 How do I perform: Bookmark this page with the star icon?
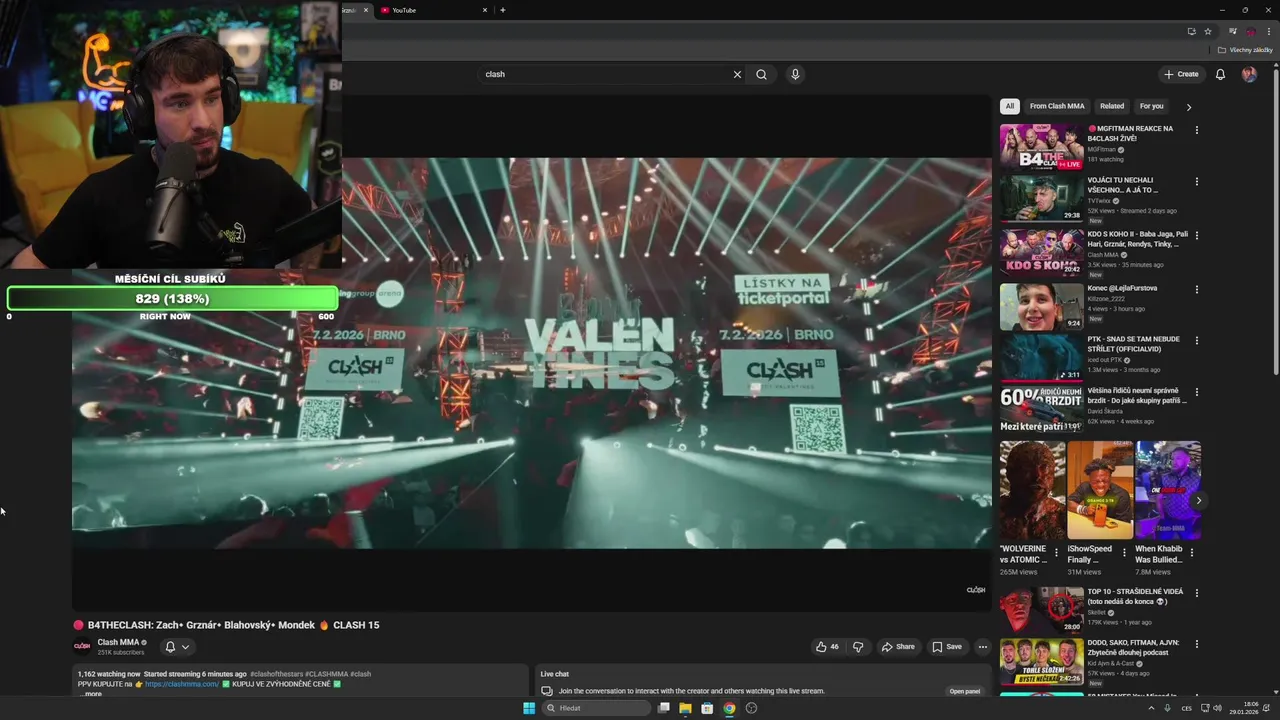pos(1208,31)
